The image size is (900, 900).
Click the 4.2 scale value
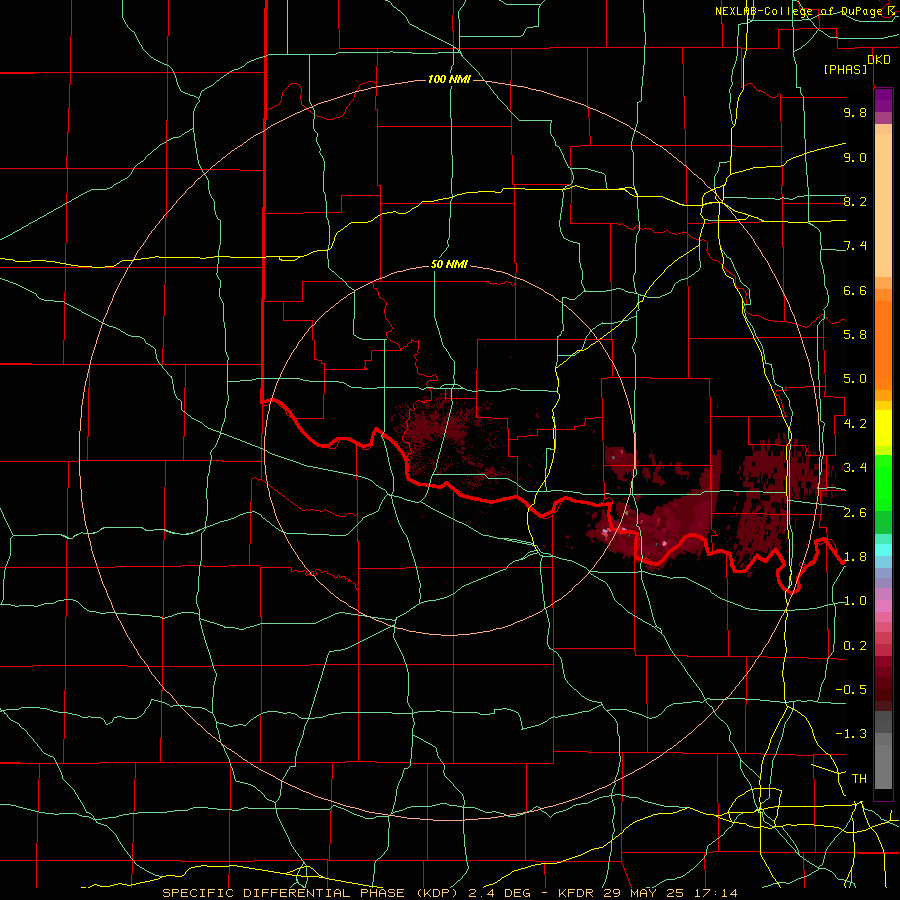click(855, 424)
